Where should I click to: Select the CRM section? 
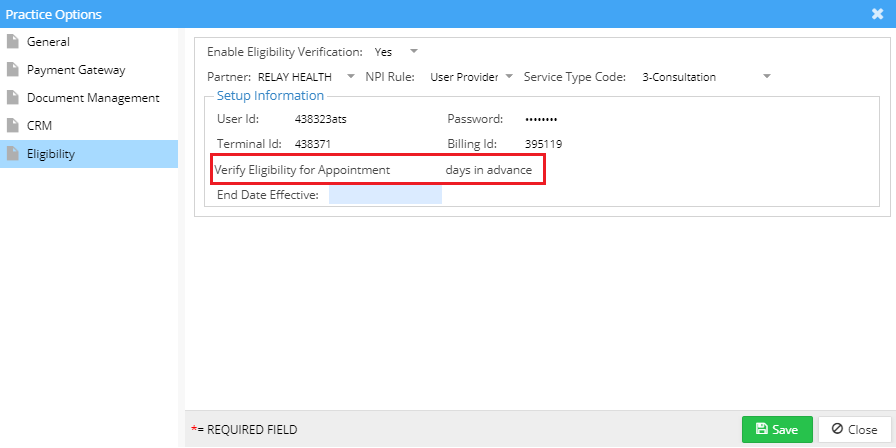39,126
